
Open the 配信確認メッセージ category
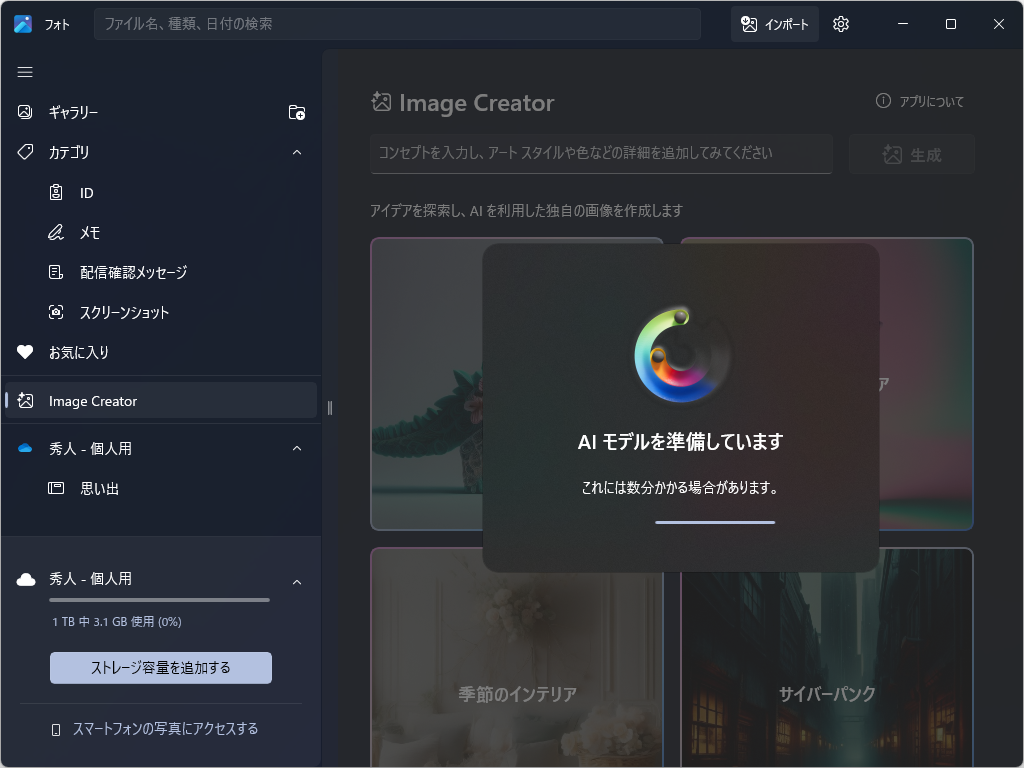pyautogui.click(x=55, y=272)
